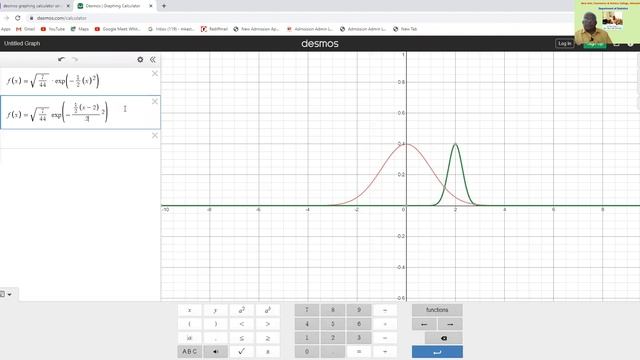Tap the absolute value |a| key
Screen dimensions: 640x360
click(190, 338)
